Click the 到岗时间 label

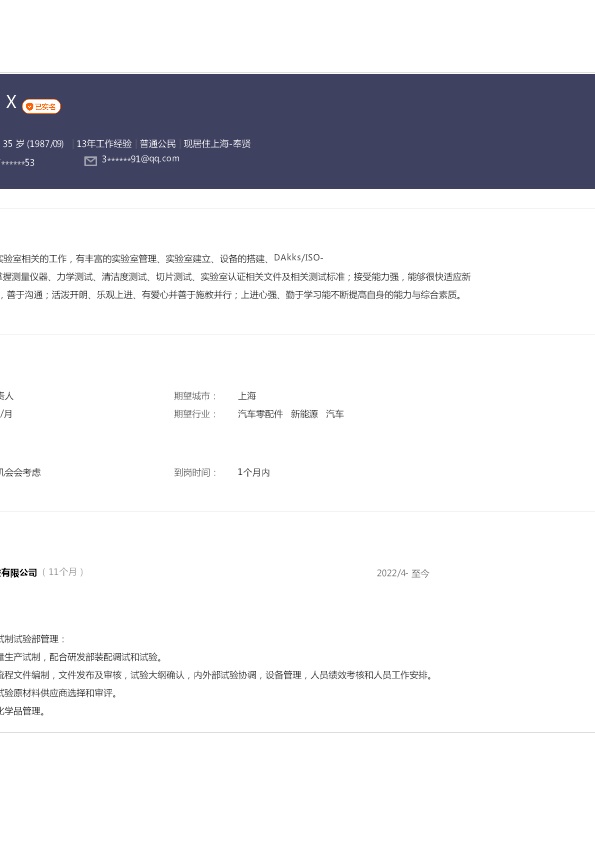195,473
